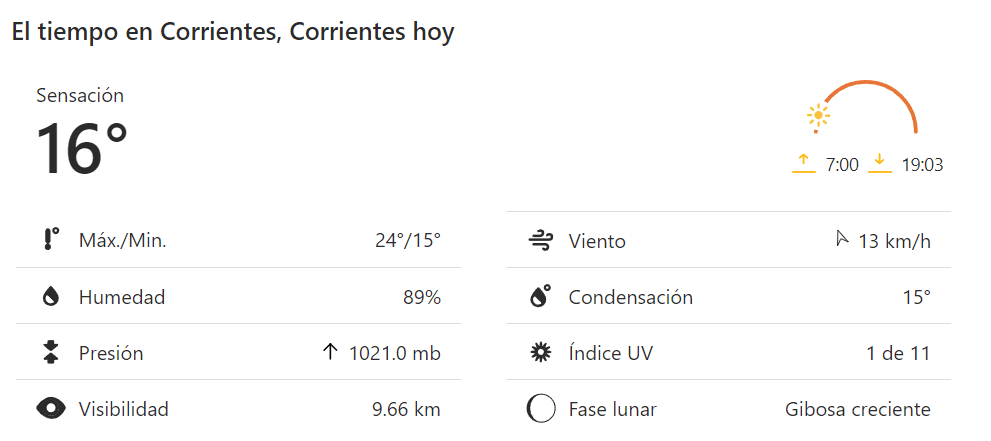Click the 16° feels-like temperature

tap(82, 150)
